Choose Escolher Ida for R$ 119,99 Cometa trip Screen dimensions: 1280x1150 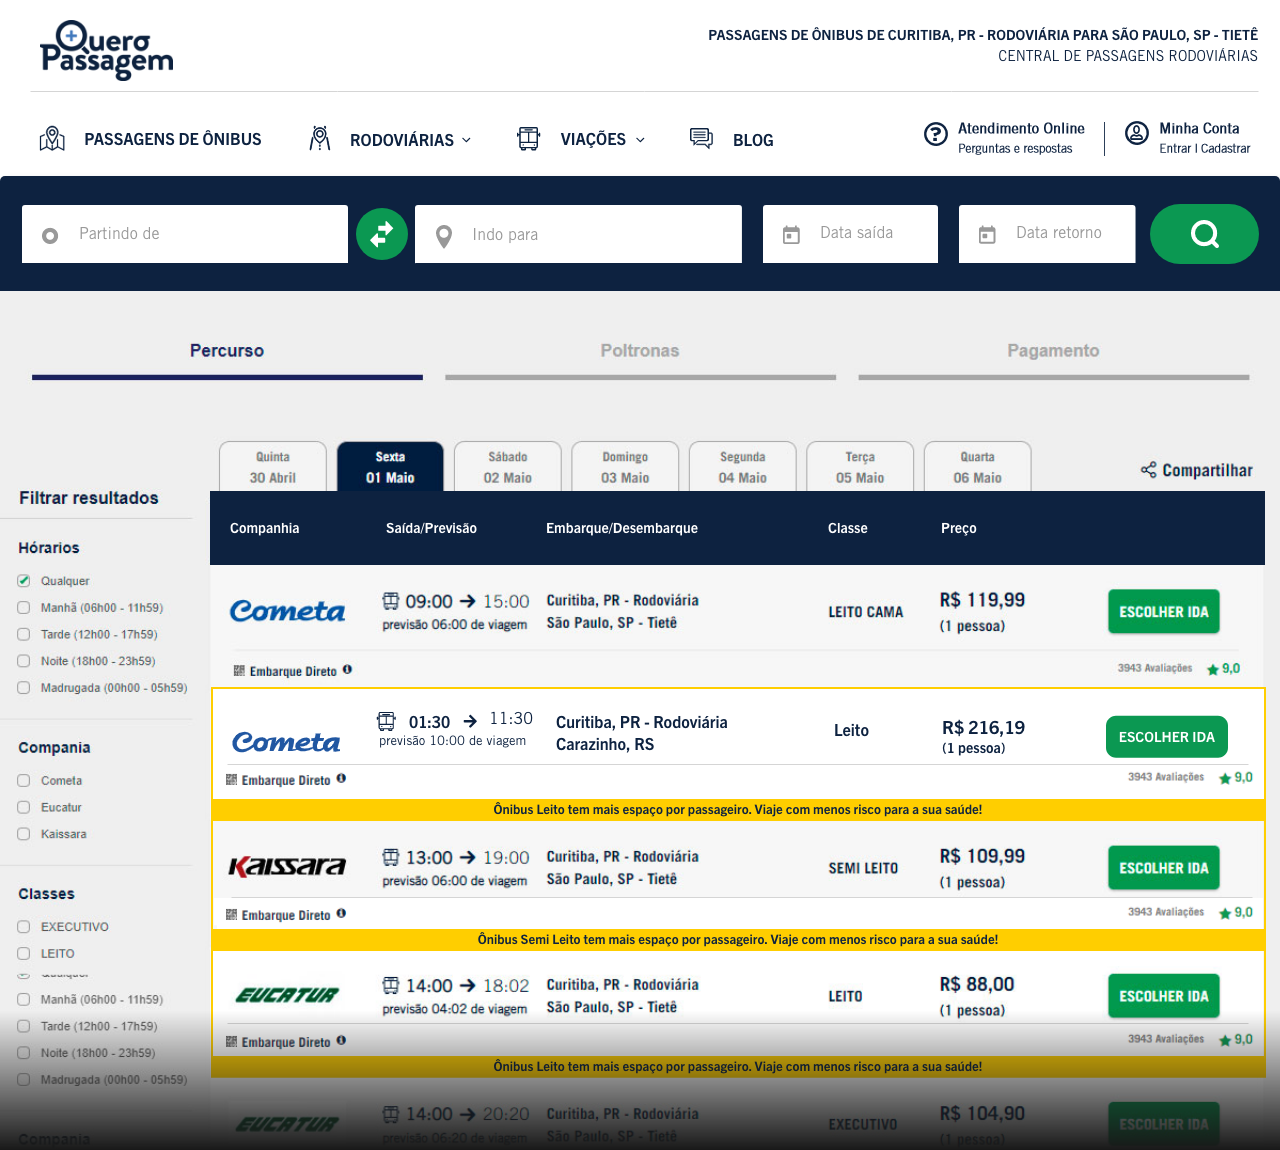pos(1164,612)
